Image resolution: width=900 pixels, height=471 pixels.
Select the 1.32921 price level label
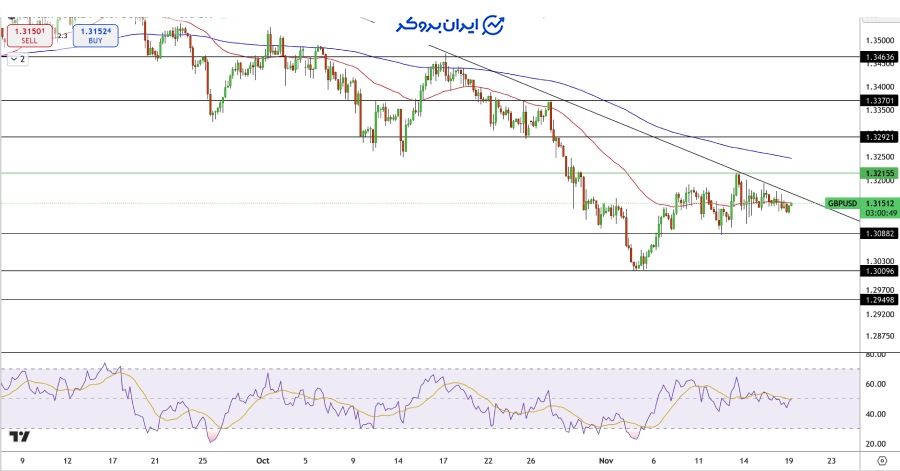click(877, 137)
